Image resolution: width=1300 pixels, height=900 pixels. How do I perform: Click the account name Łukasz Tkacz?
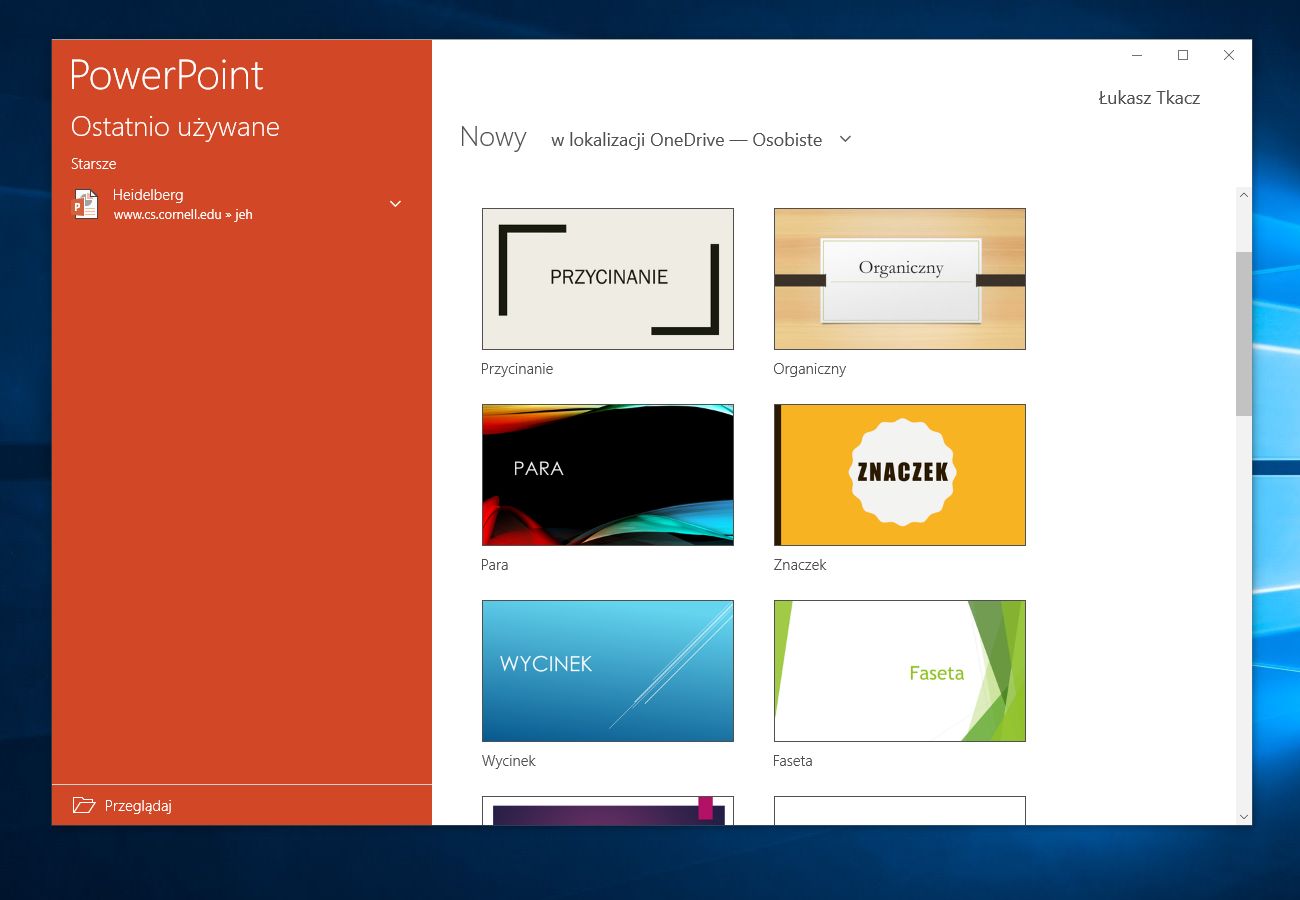click(1148, 97)
